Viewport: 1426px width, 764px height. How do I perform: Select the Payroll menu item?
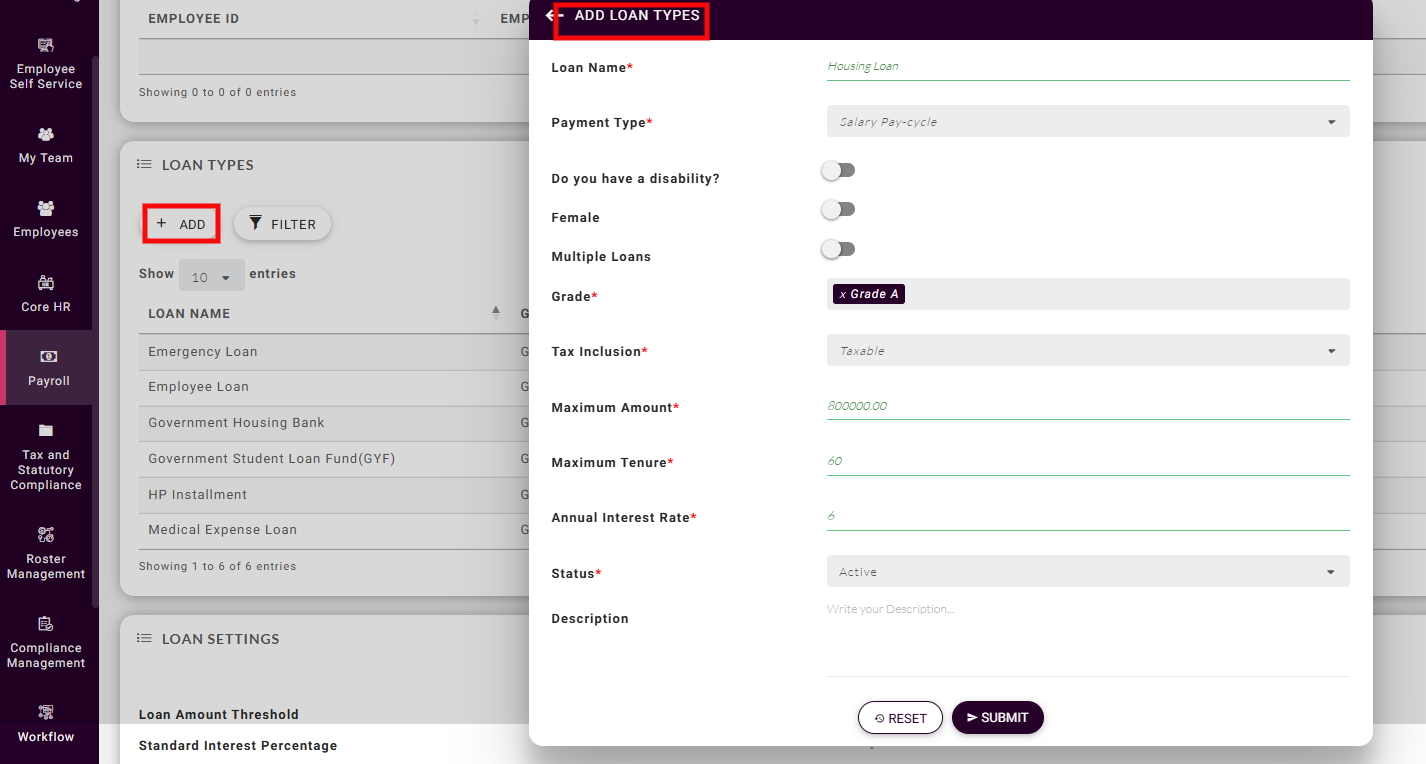48,367
